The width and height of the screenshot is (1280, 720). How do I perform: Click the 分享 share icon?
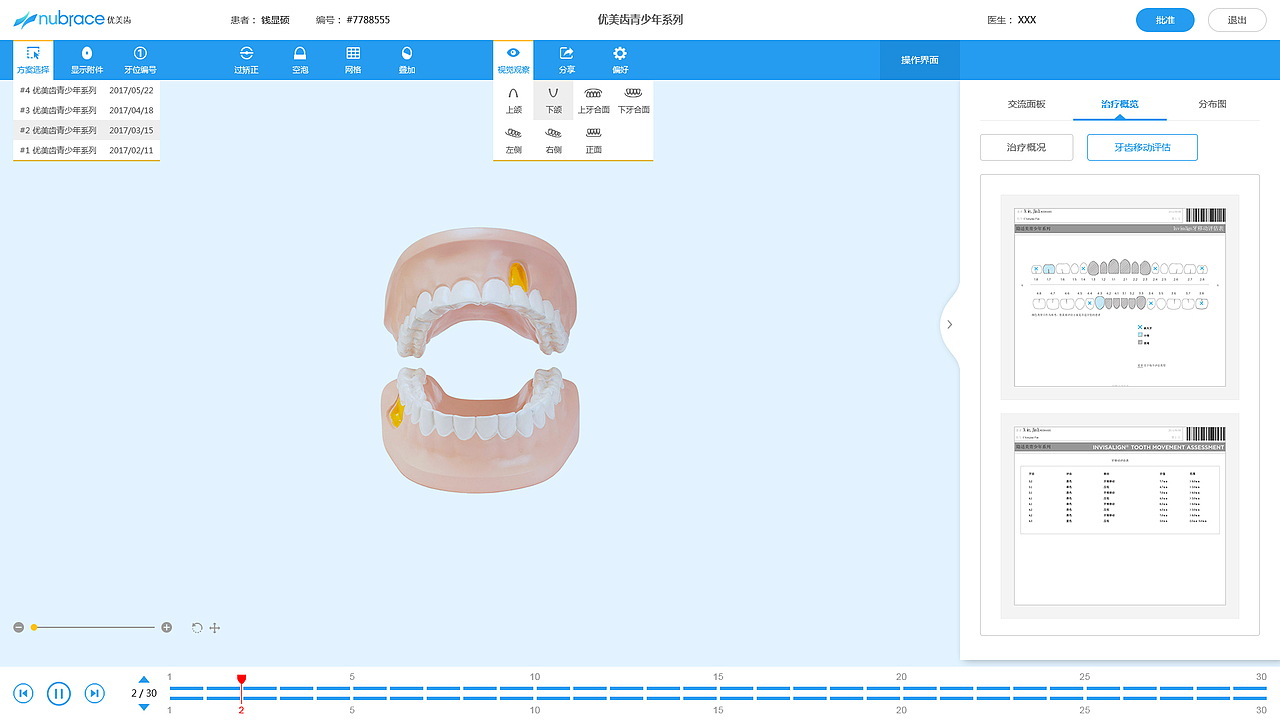(567, 60)
